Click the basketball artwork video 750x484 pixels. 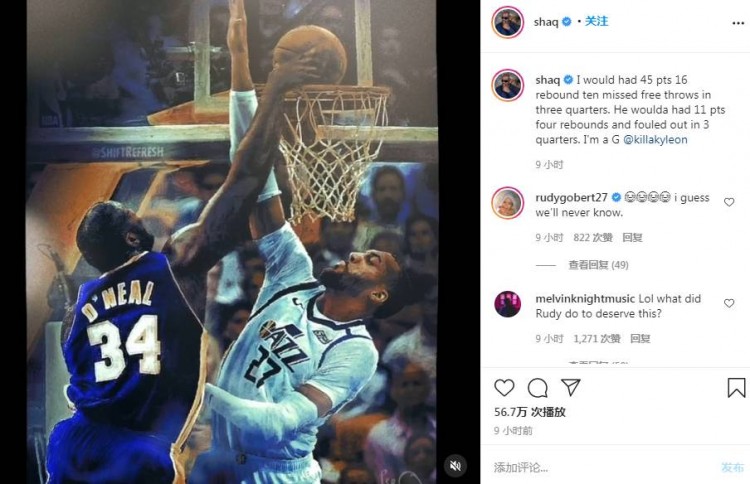click(x=232, y=242)
